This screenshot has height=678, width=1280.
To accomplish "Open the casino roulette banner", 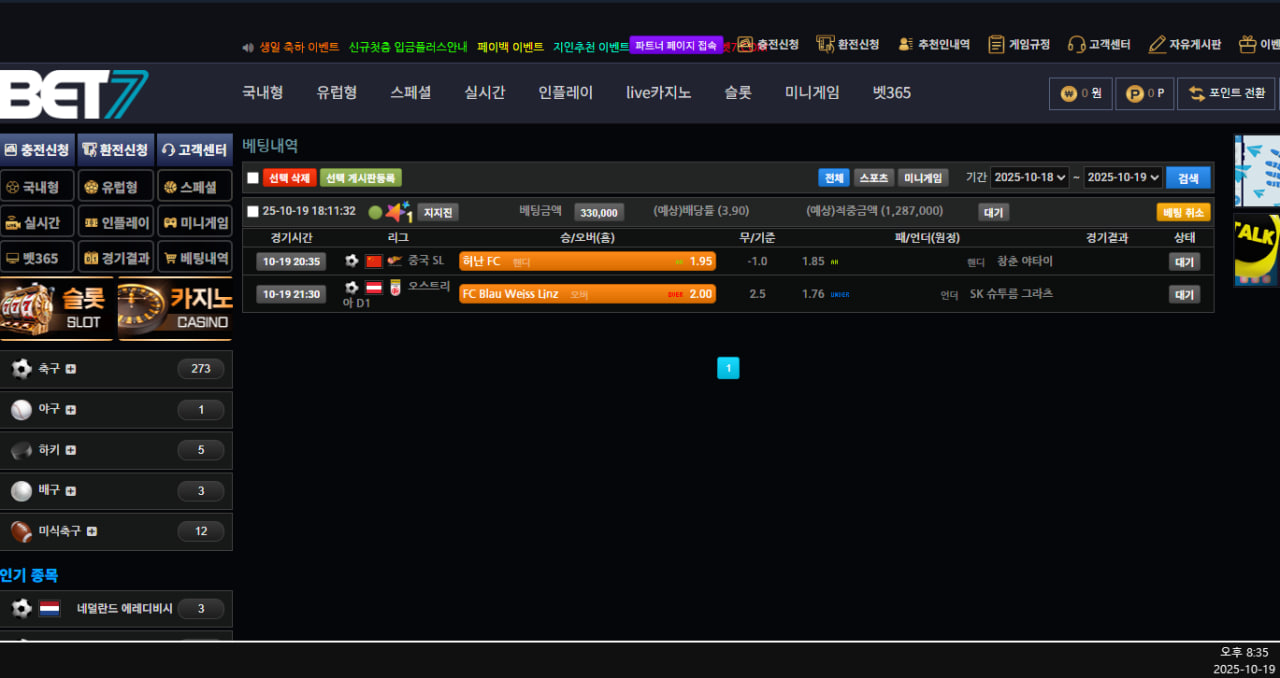I will (x=175, y=309).
